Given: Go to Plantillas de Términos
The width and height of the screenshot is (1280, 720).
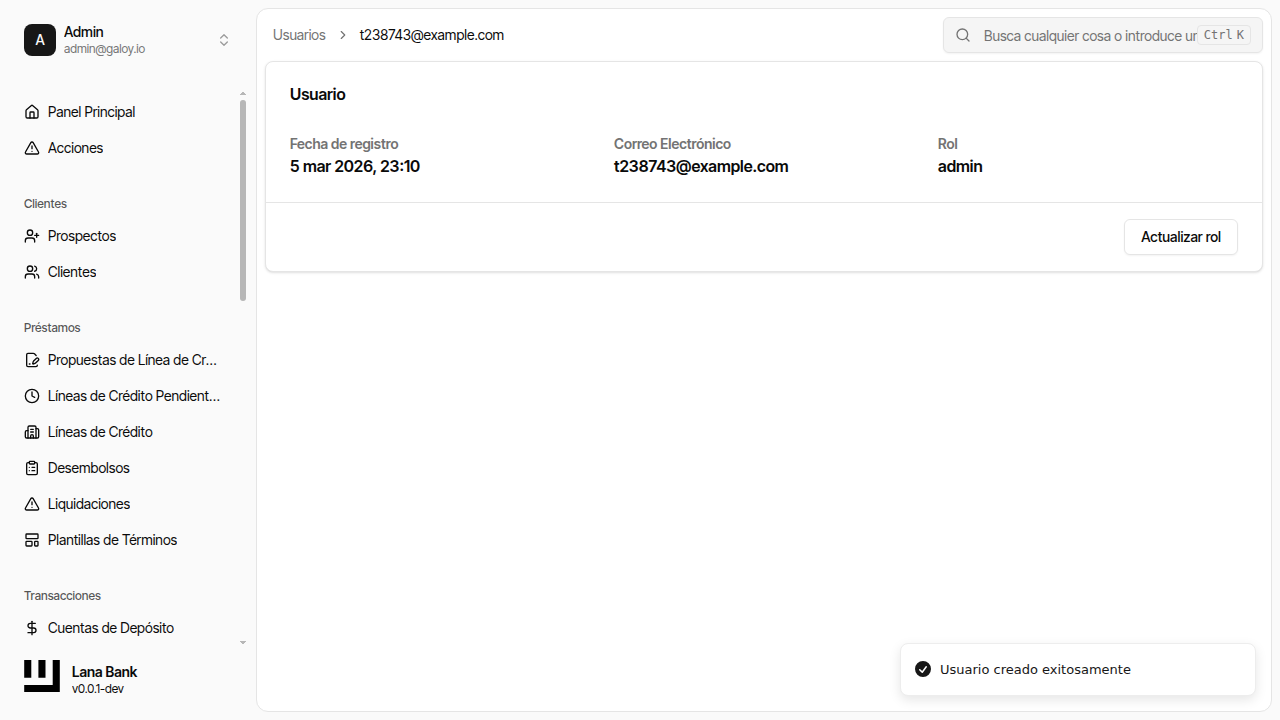Looking at the screenshot, I should (x=112, y=540).
